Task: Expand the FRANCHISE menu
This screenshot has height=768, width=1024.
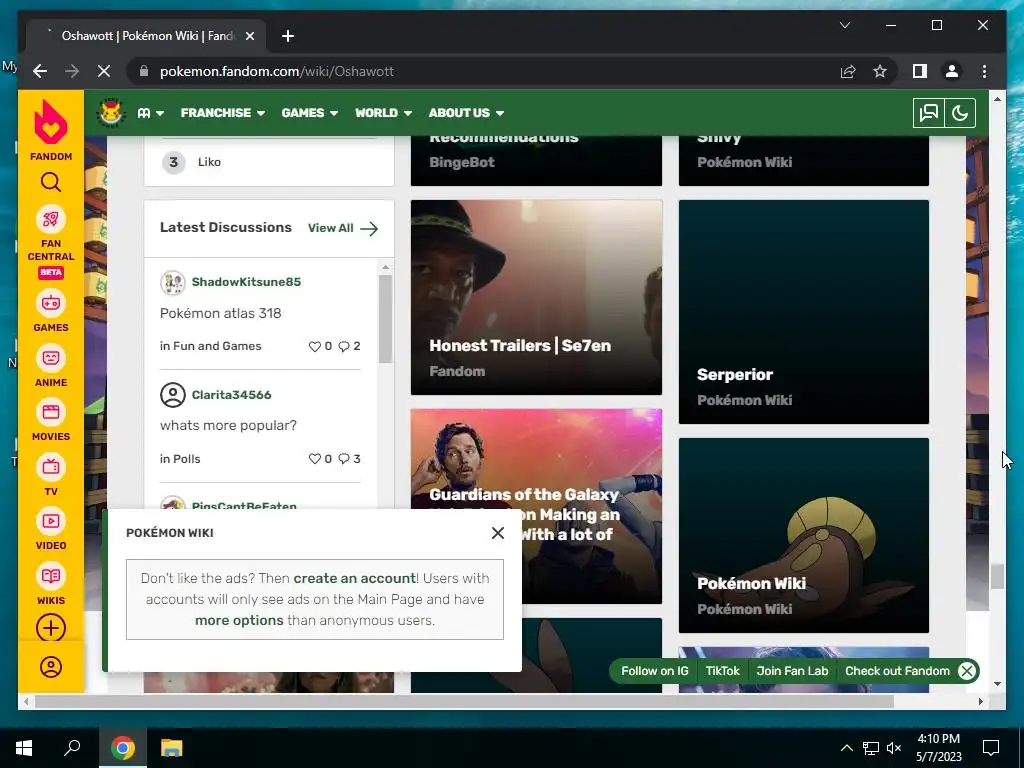Action: (x=223, y=113)
